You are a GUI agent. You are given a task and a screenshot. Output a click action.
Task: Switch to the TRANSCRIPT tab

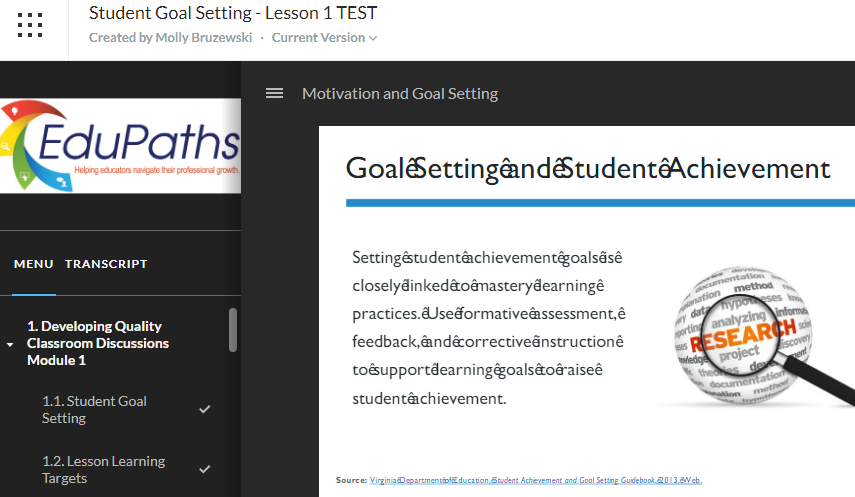pyautogui.click(x=106, y=264)
